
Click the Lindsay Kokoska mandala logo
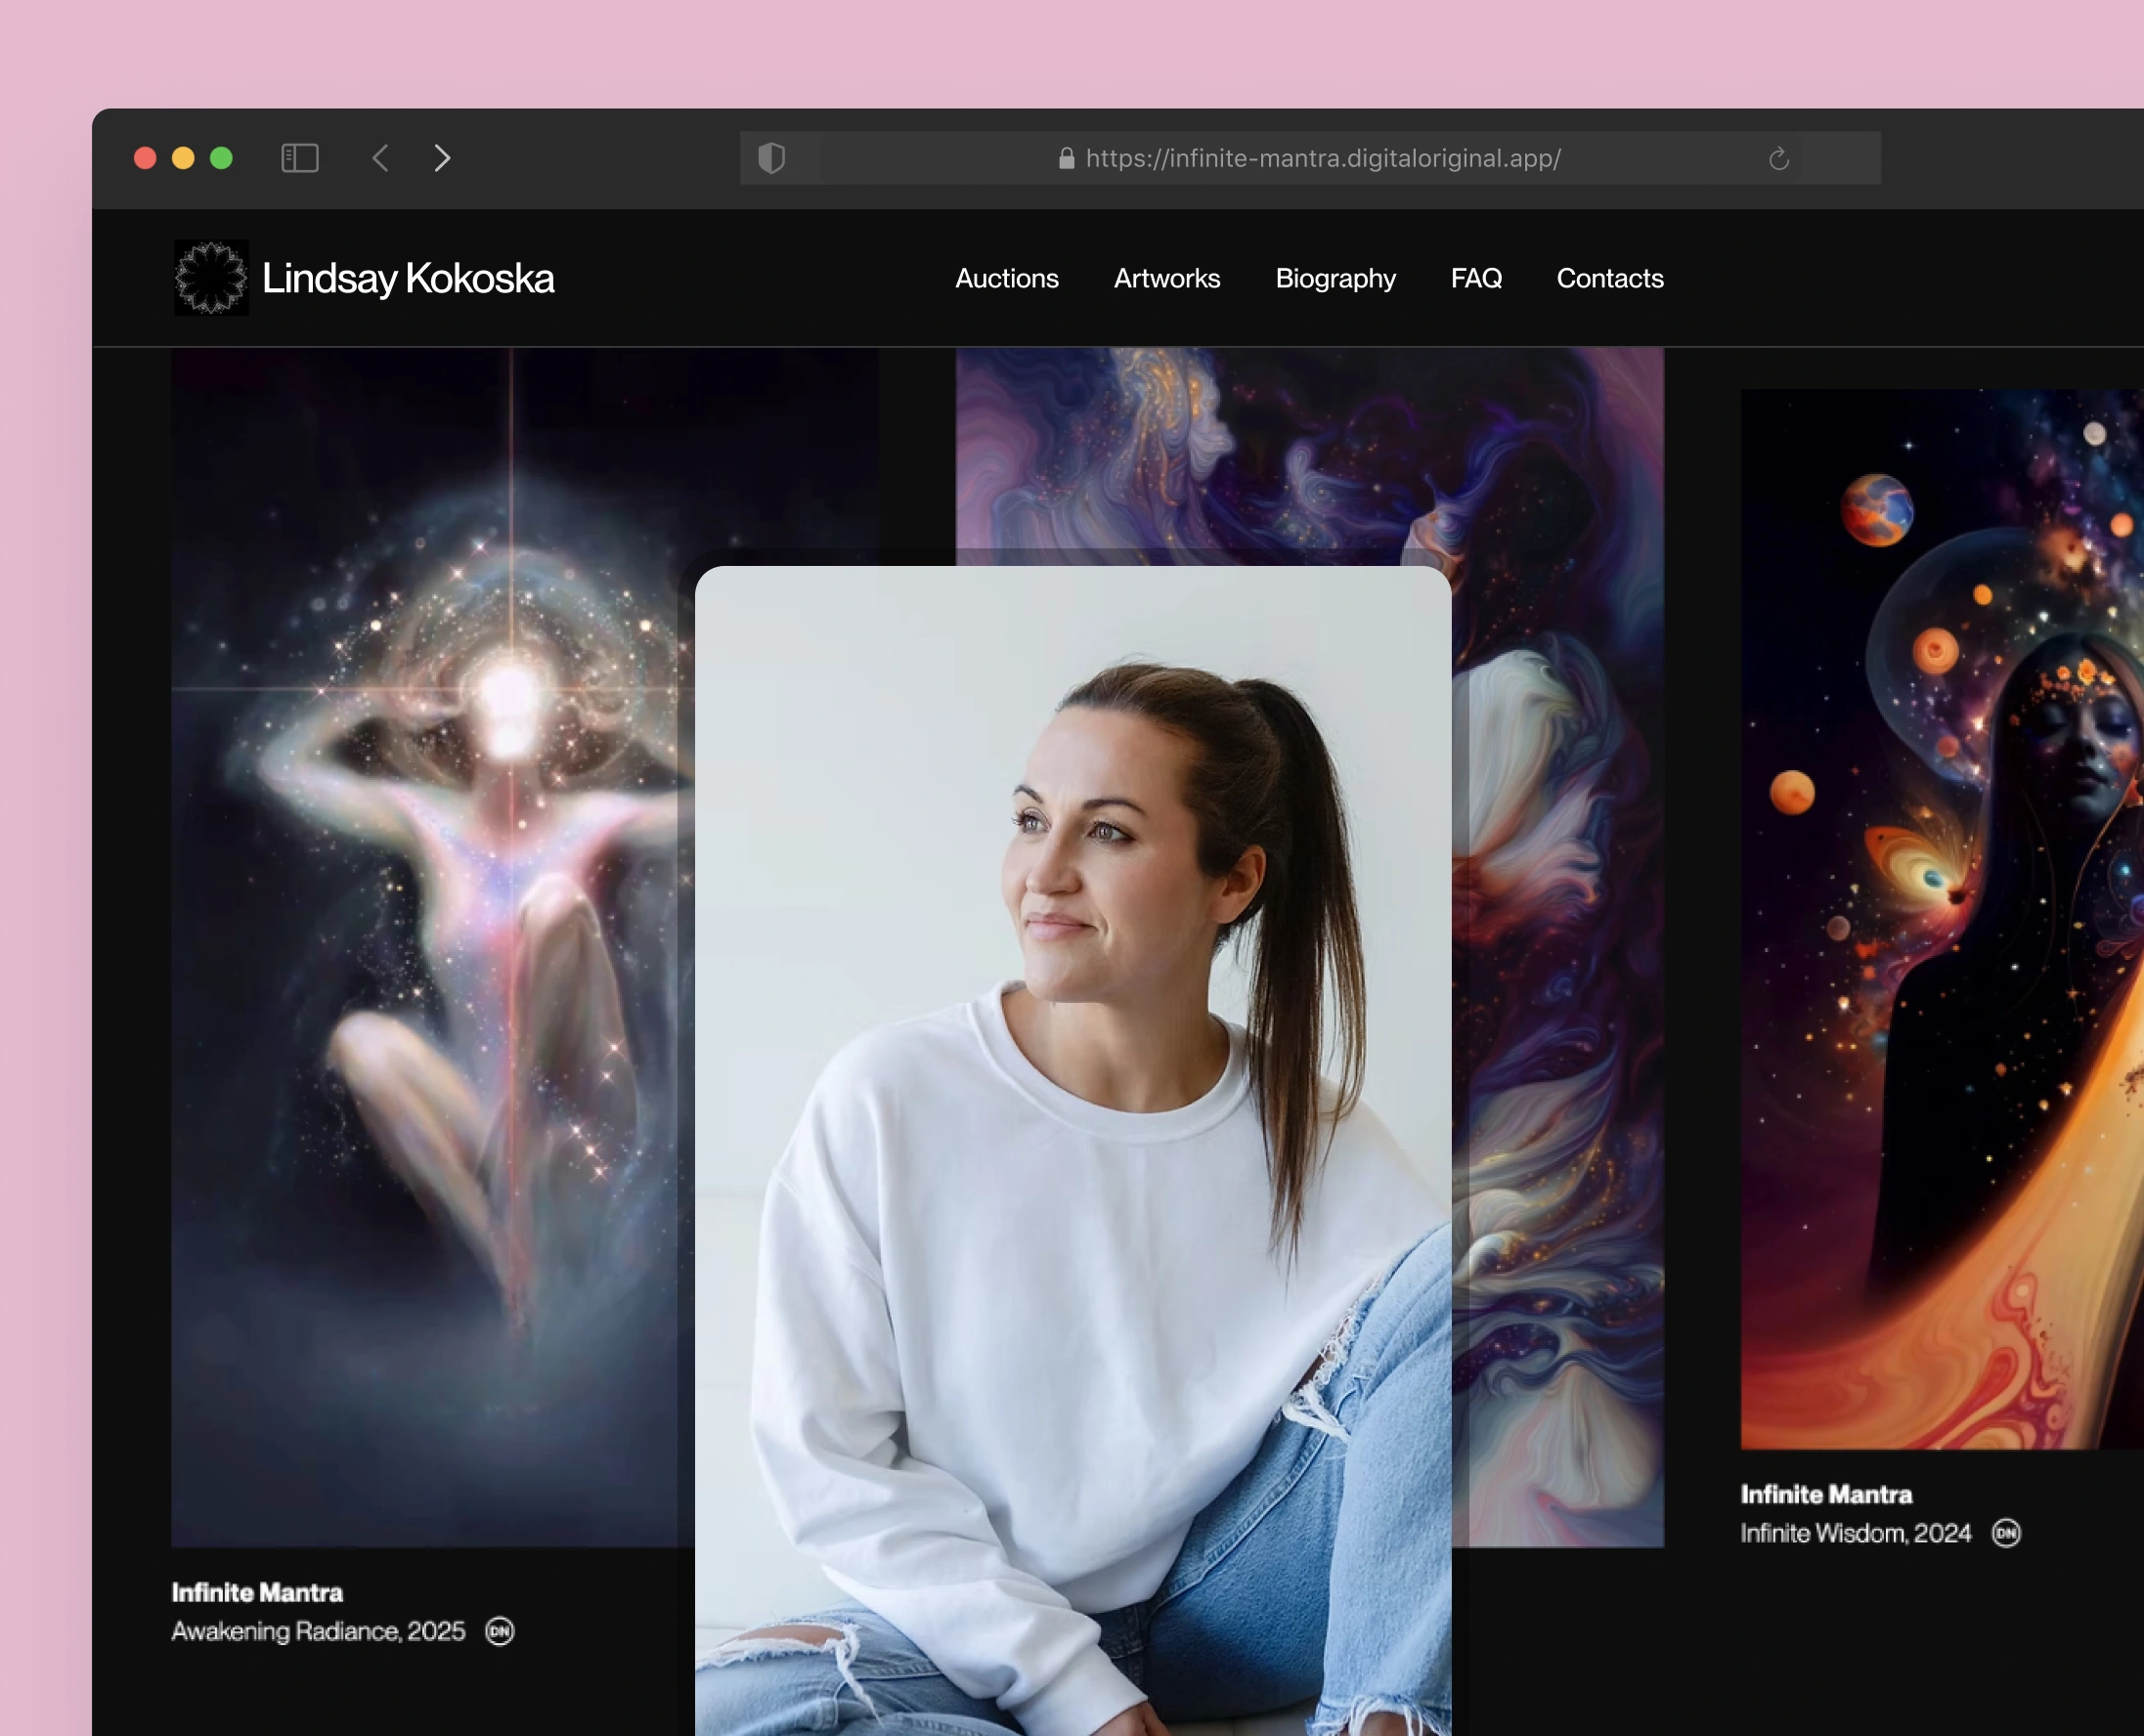point(211,278)
